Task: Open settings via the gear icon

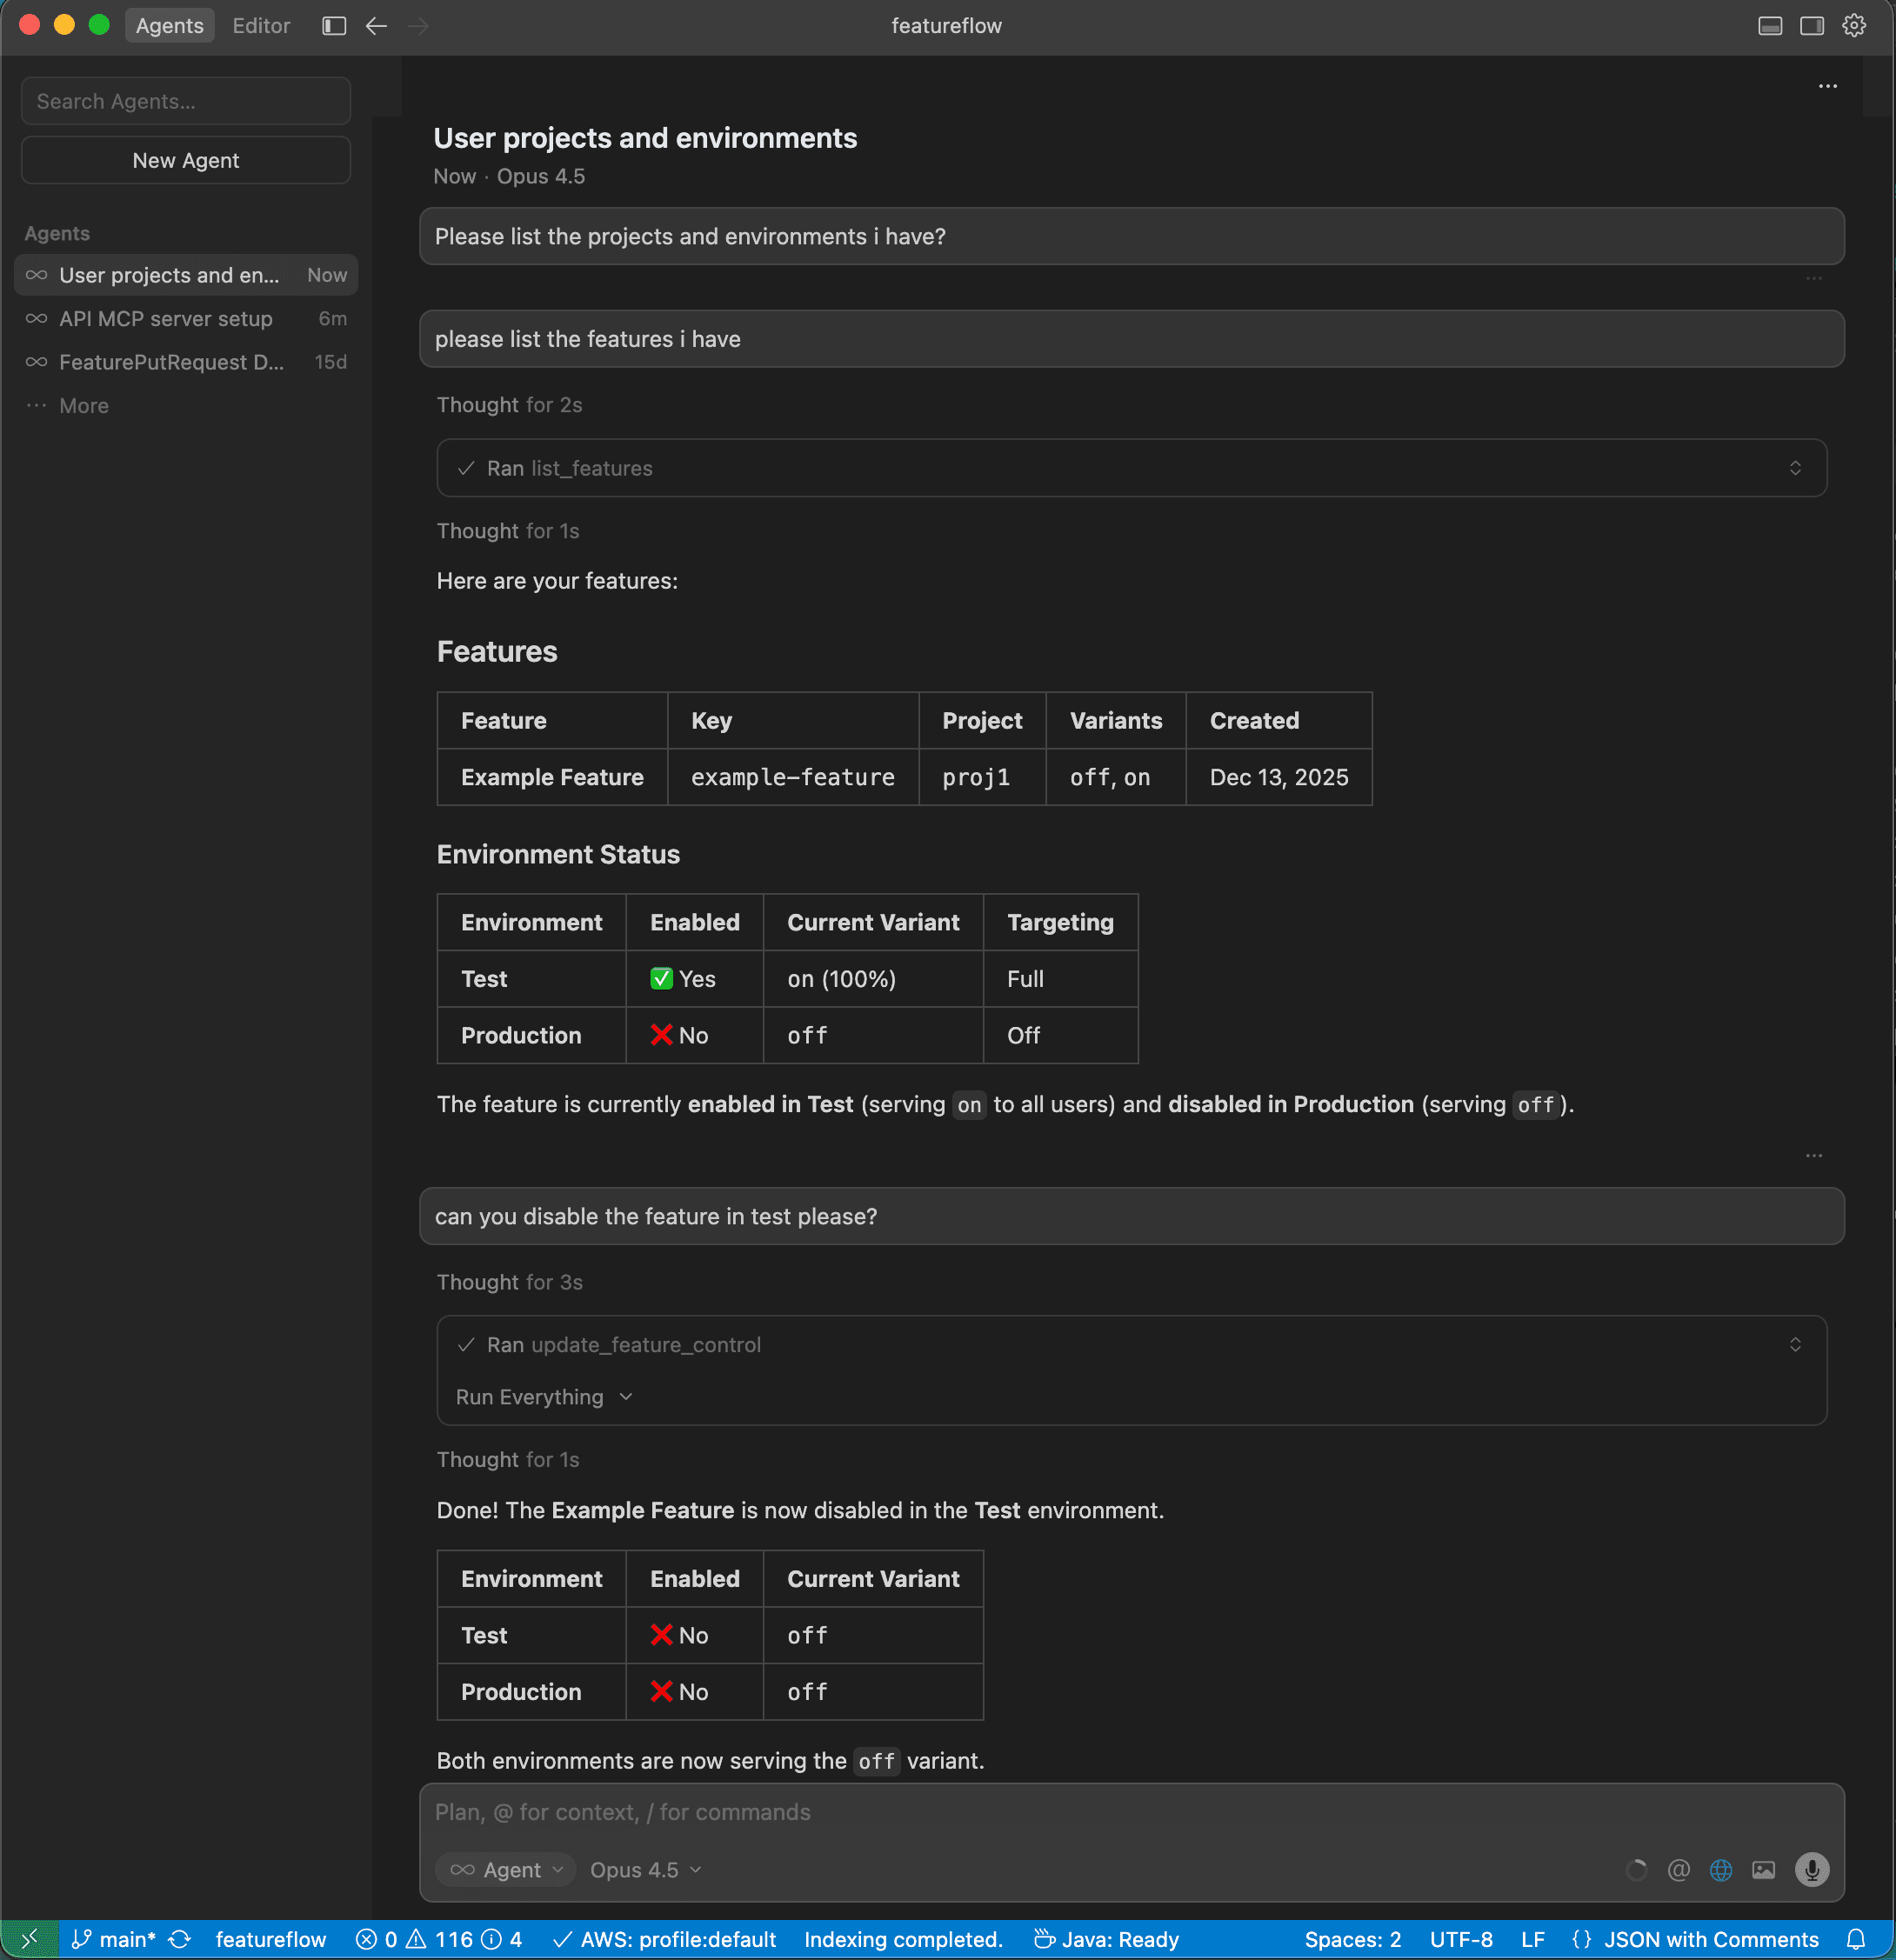Action: [x=1854, y=25]
